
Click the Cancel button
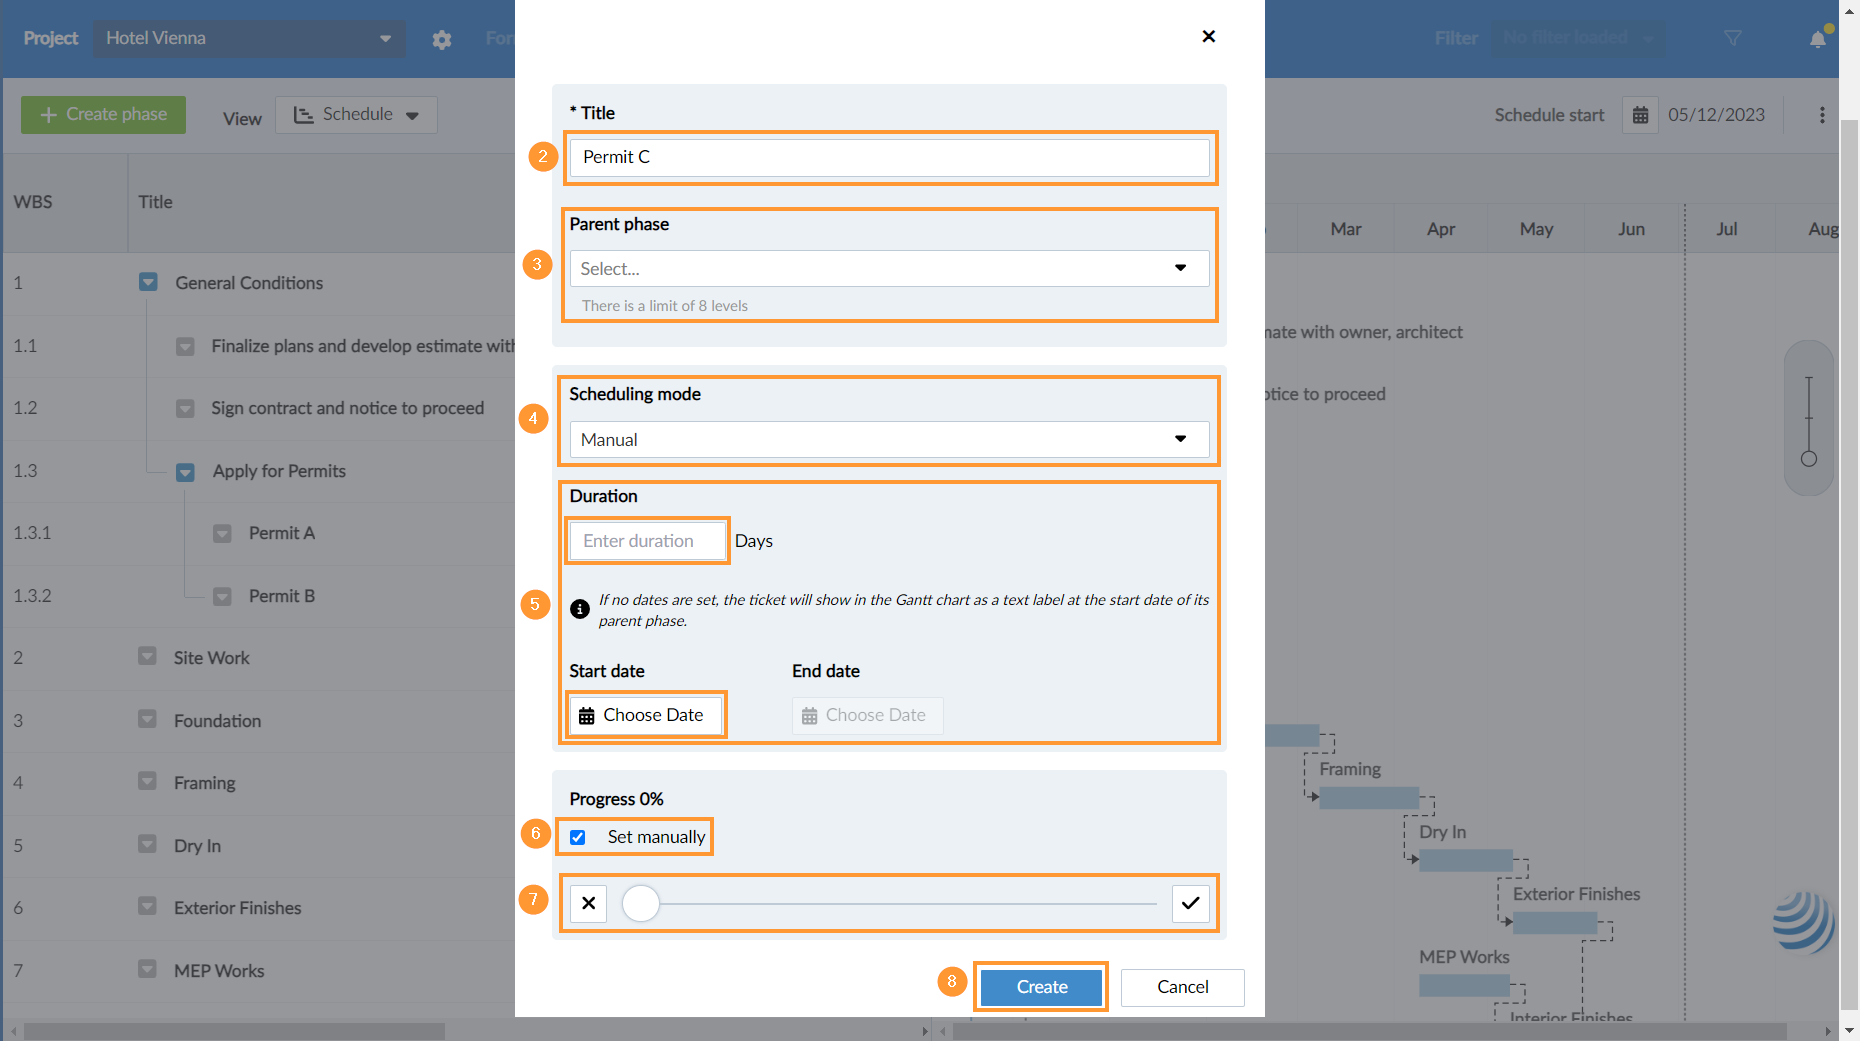pyautogui.click(x=1182, y=987)
